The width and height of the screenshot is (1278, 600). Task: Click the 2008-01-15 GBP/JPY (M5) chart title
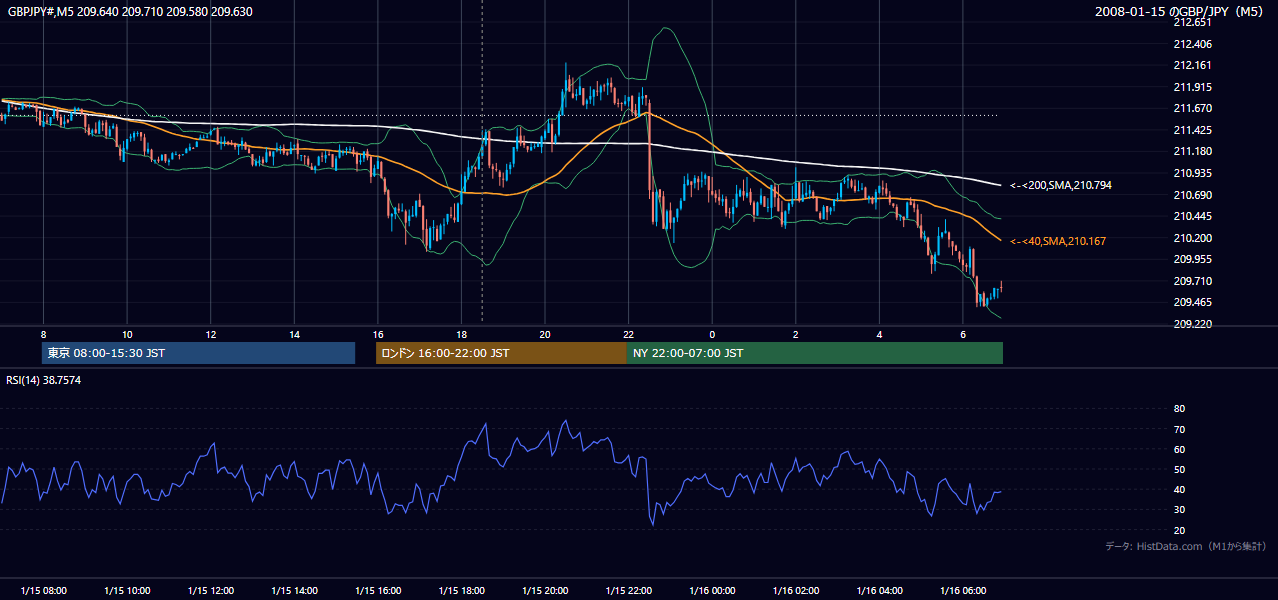(1181, 12)
